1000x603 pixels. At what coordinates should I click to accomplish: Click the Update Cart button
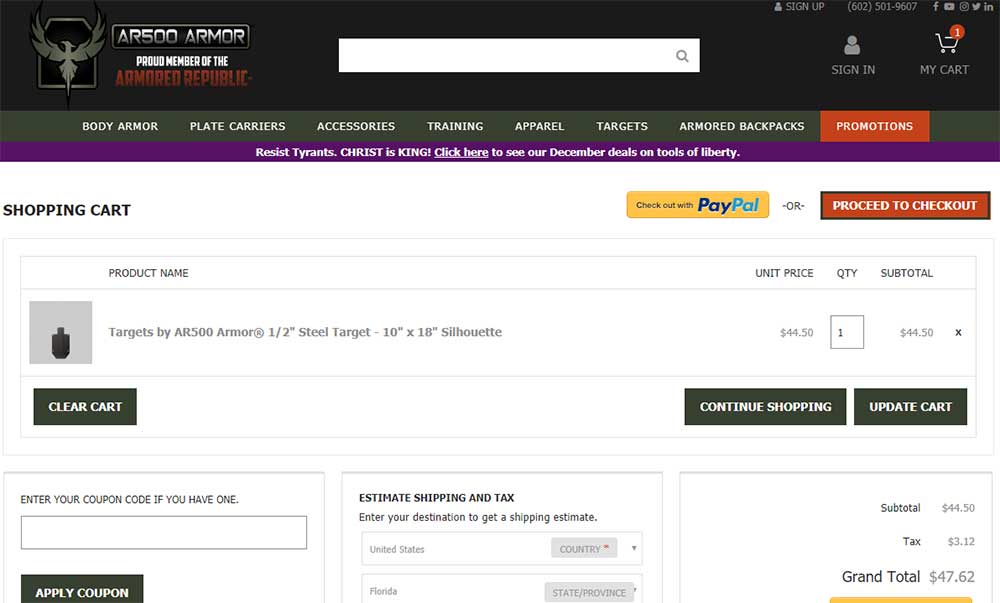coord(910,407)
